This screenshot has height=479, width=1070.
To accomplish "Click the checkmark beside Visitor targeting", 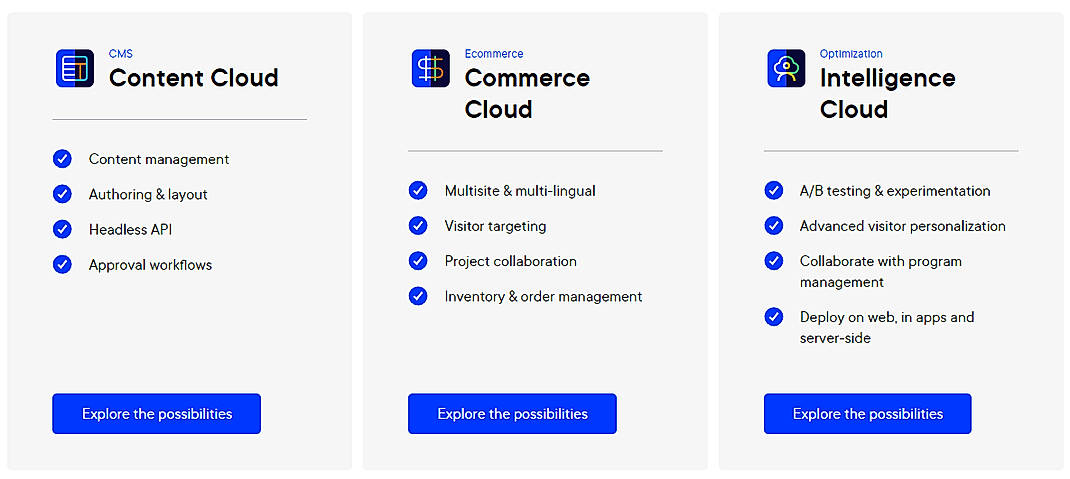I will [x=418, y=226].
